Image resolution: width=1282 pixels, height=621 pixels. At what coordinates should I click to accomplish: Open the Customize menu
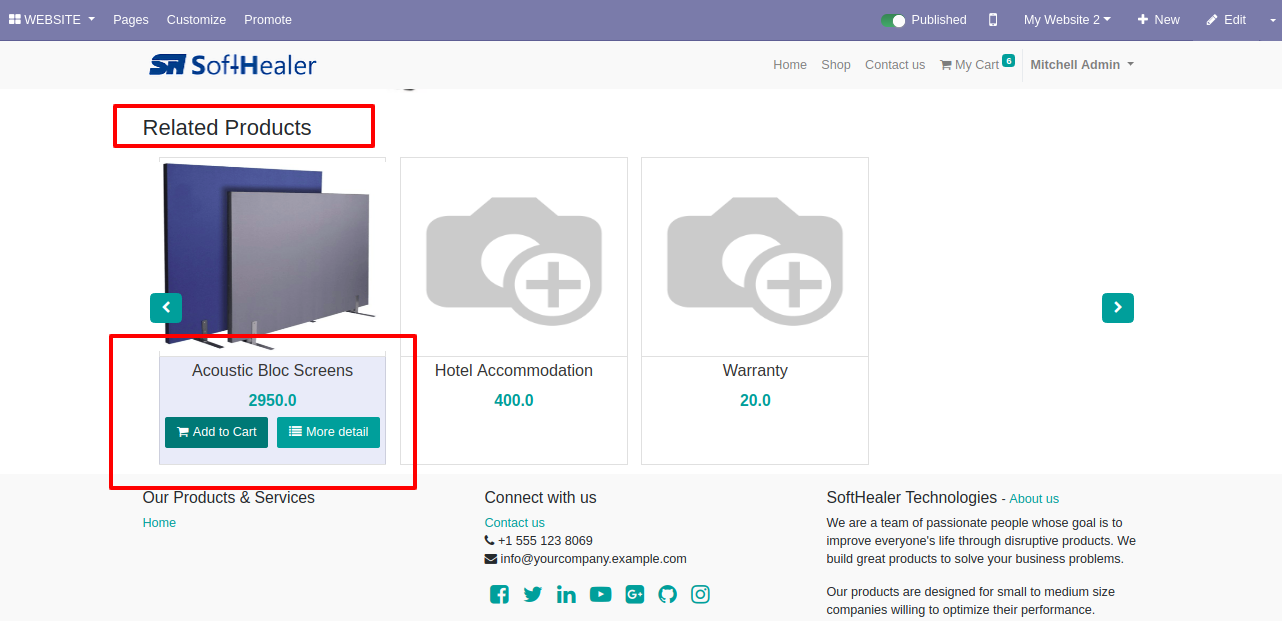click(196, 20)
